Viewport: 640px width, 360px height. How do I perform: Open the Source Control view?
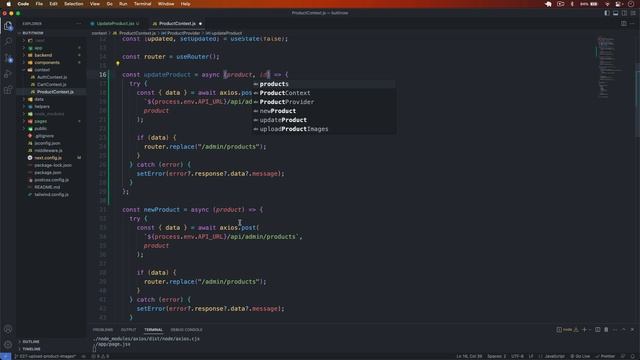[8, 58]
